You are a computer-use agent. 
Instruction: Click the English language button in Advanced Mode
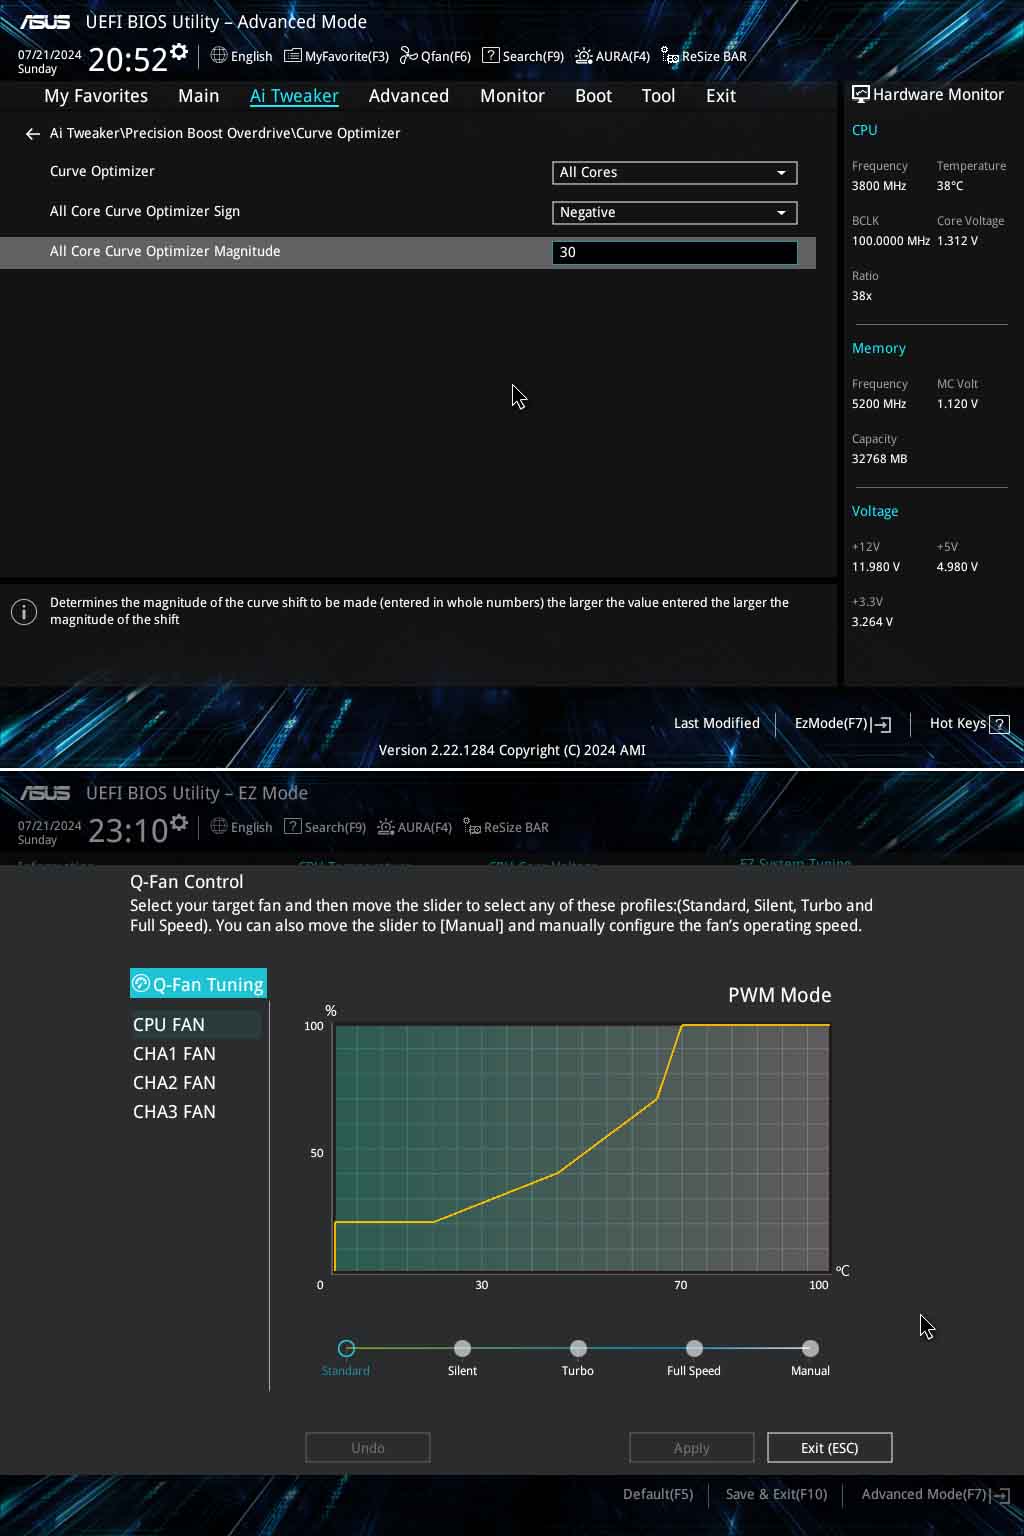coord(241,56)
